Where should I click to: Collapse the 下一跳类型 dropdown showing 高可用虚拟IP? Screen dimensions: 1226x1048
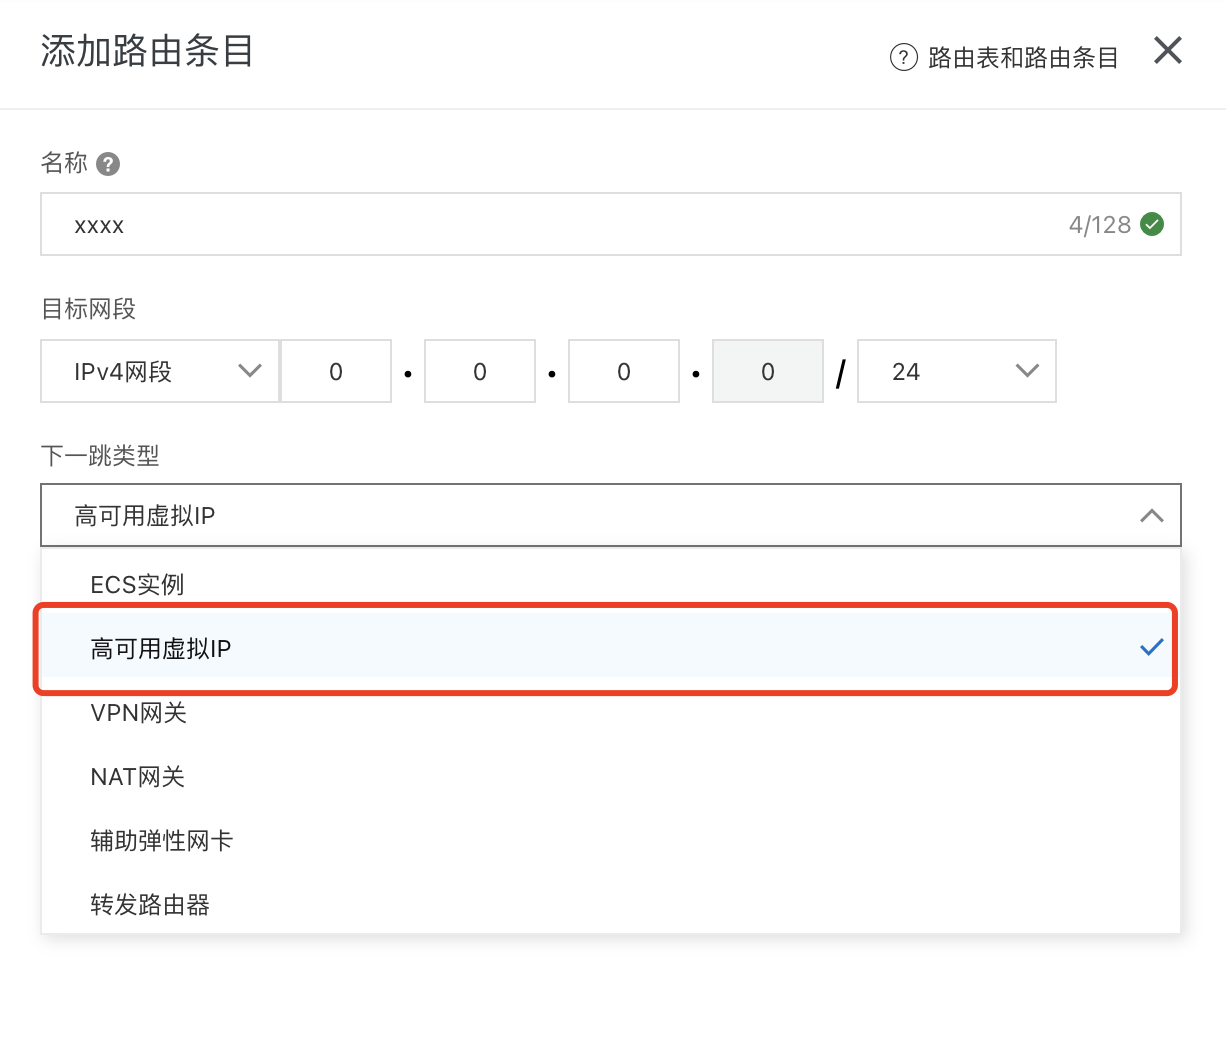pos(611,515)
